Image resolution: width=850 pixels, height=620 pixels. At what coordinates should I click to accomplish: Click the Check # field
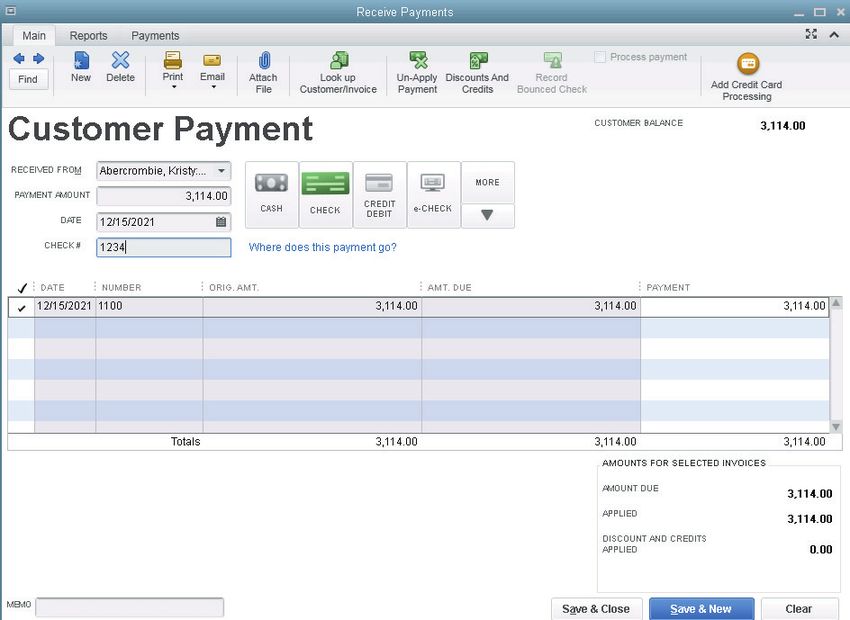pyautogui.click(x=164, y=247)
